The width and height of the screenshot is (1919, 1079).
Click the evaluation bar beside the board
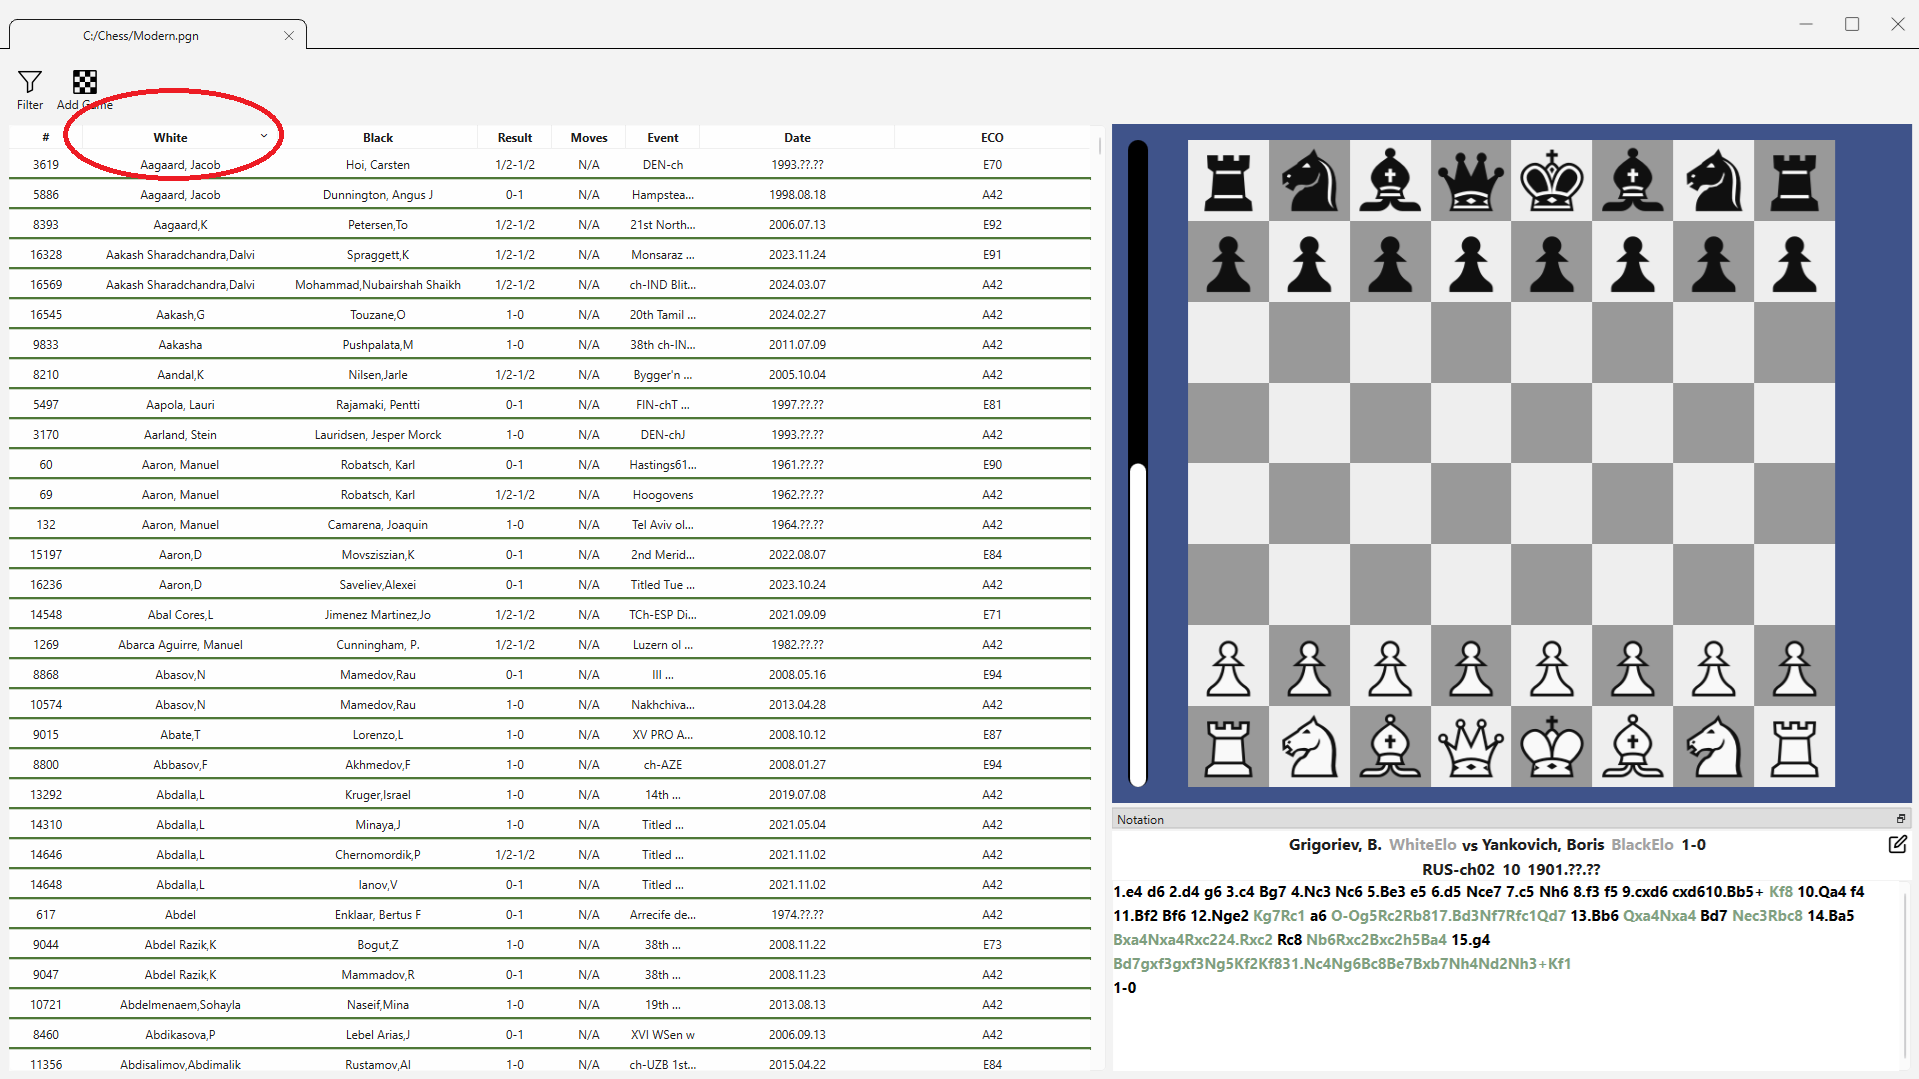[x=1137, y=463]
